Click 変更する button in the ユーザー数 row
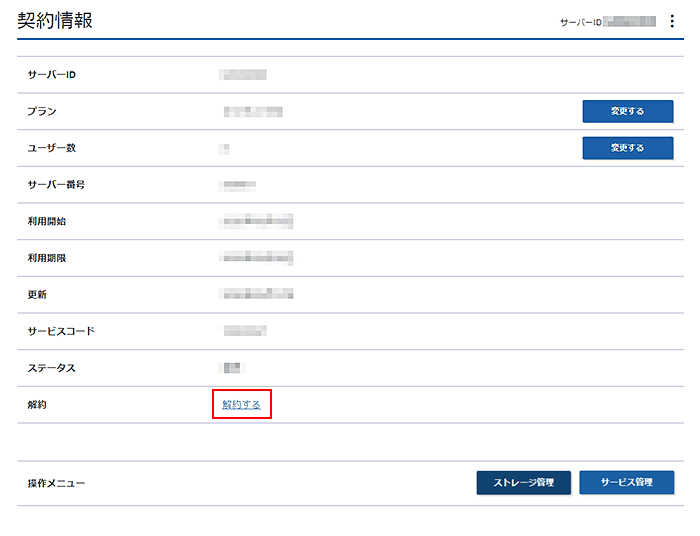Viewport: 700px width, 536px height. (x=627, y=148)
